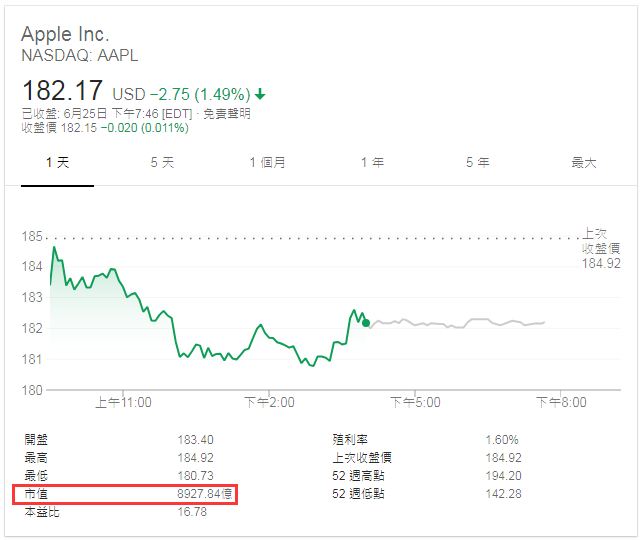The height and width of the screenshot is (540, 640).
Task: Select the 1 天 time range tab
Action: coord(58,163)
